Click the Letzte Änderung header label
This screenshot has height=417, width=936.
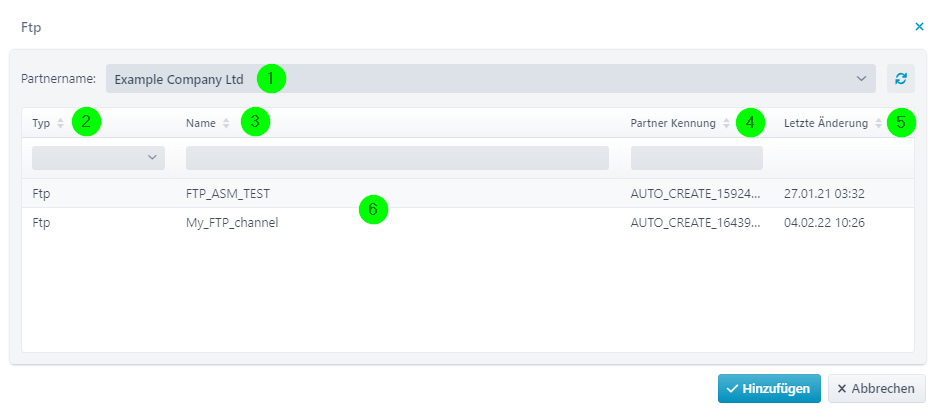point(826,123)
